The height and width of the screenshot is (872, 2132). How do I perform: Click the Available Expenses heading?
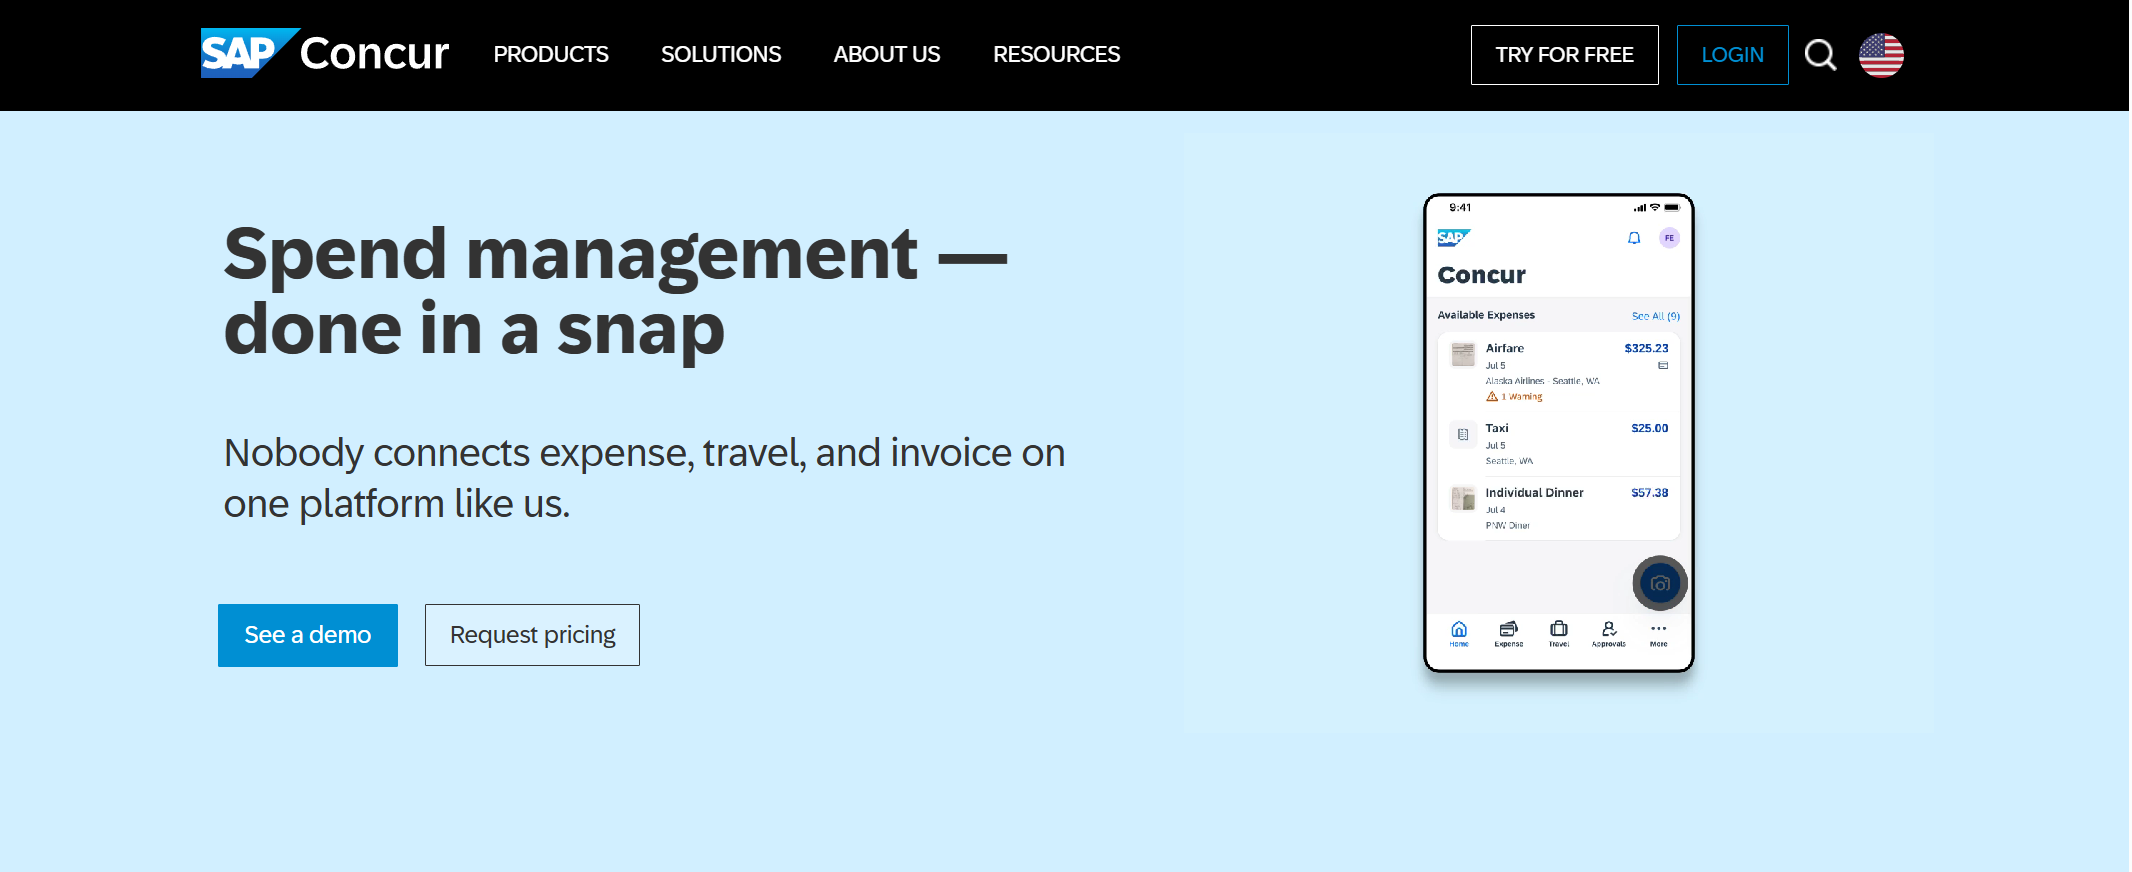pos(1486,315)
